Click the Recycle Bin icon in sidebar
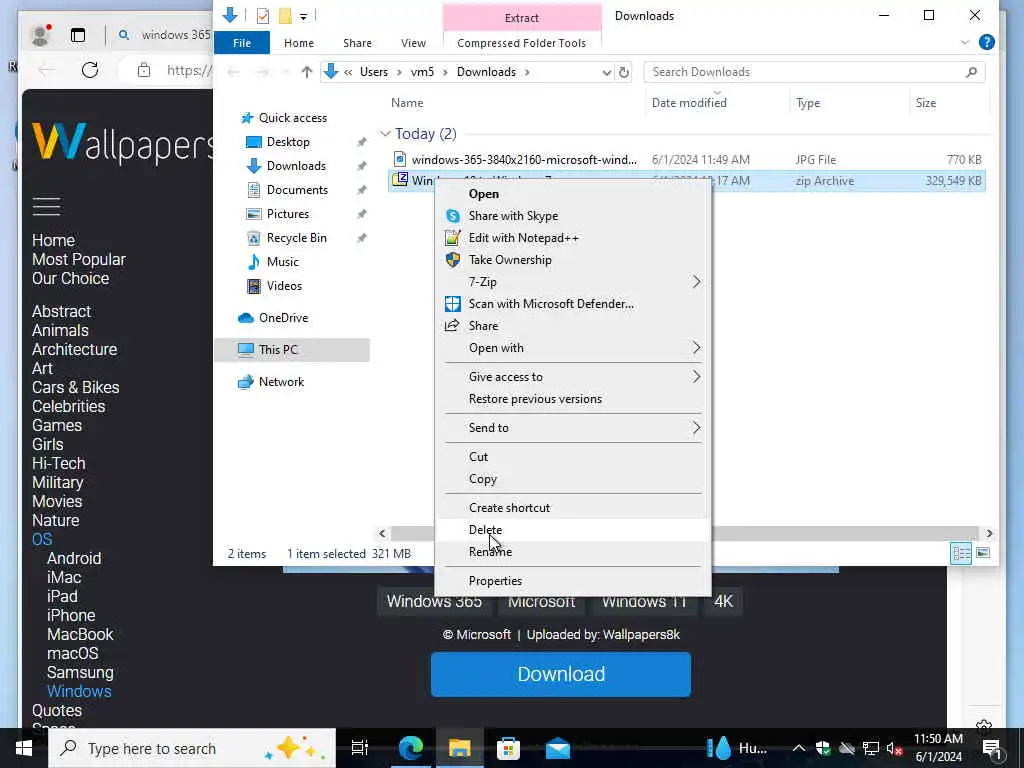 [x=254, y=238]
